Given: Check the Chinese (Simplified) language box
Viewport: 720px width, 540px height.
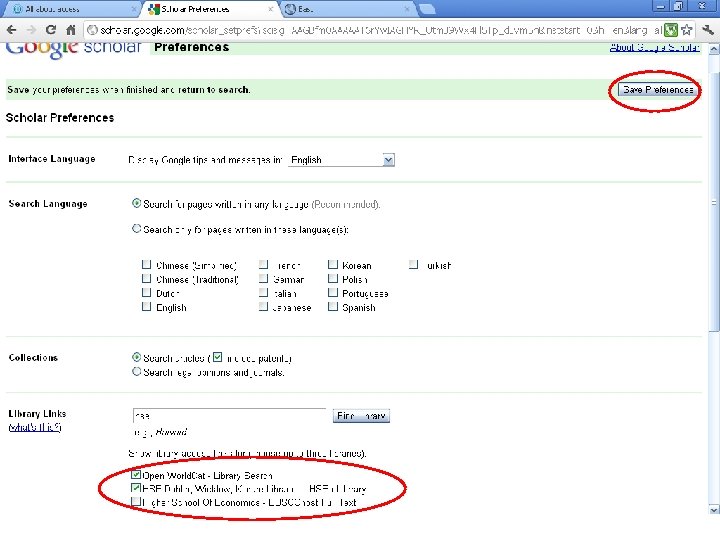Looking at the screenshot, I should pyautogui.click(x=146, y=264).
